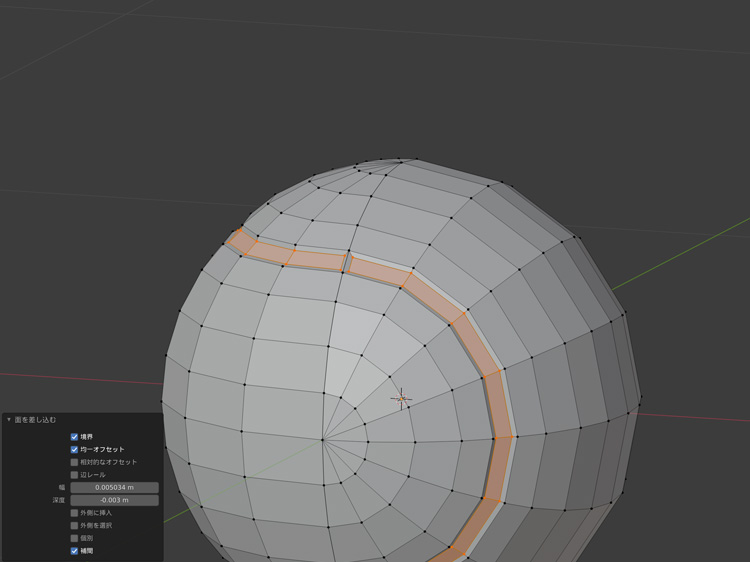
Task: Click the 深度 value field -0.003 m
Action: 114,500
